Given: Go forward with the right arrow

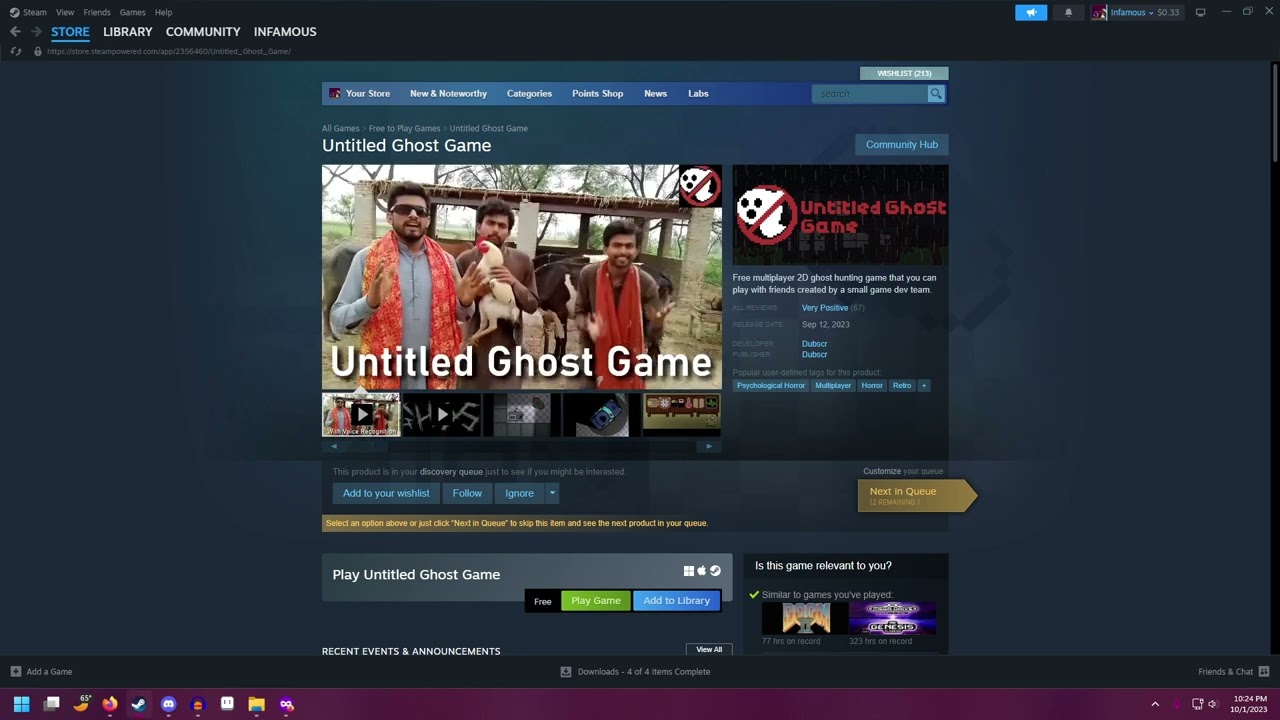Looking at the screenshot, I should pos(36,32).
